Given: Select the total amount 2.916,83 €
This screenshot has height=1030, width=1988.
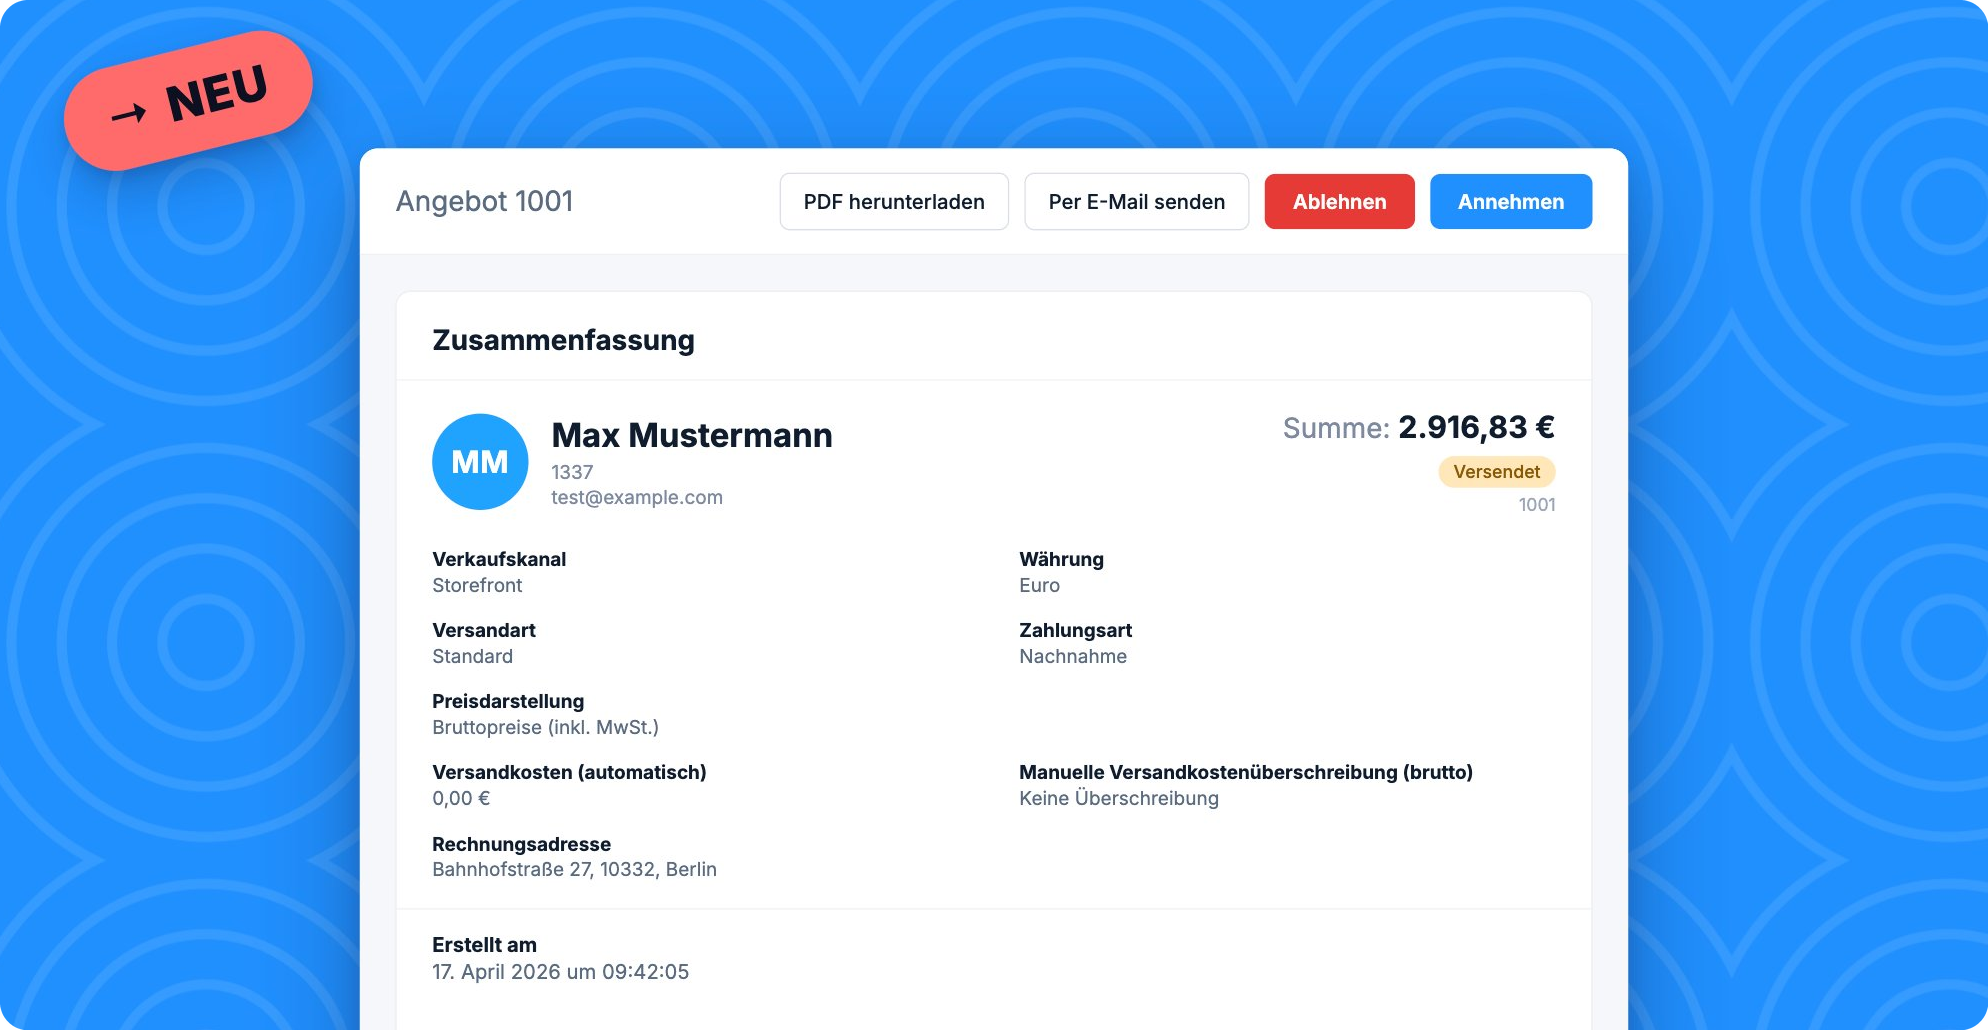Looking at the screenshot, I should pyautogui.click(x=1476, y=428).
